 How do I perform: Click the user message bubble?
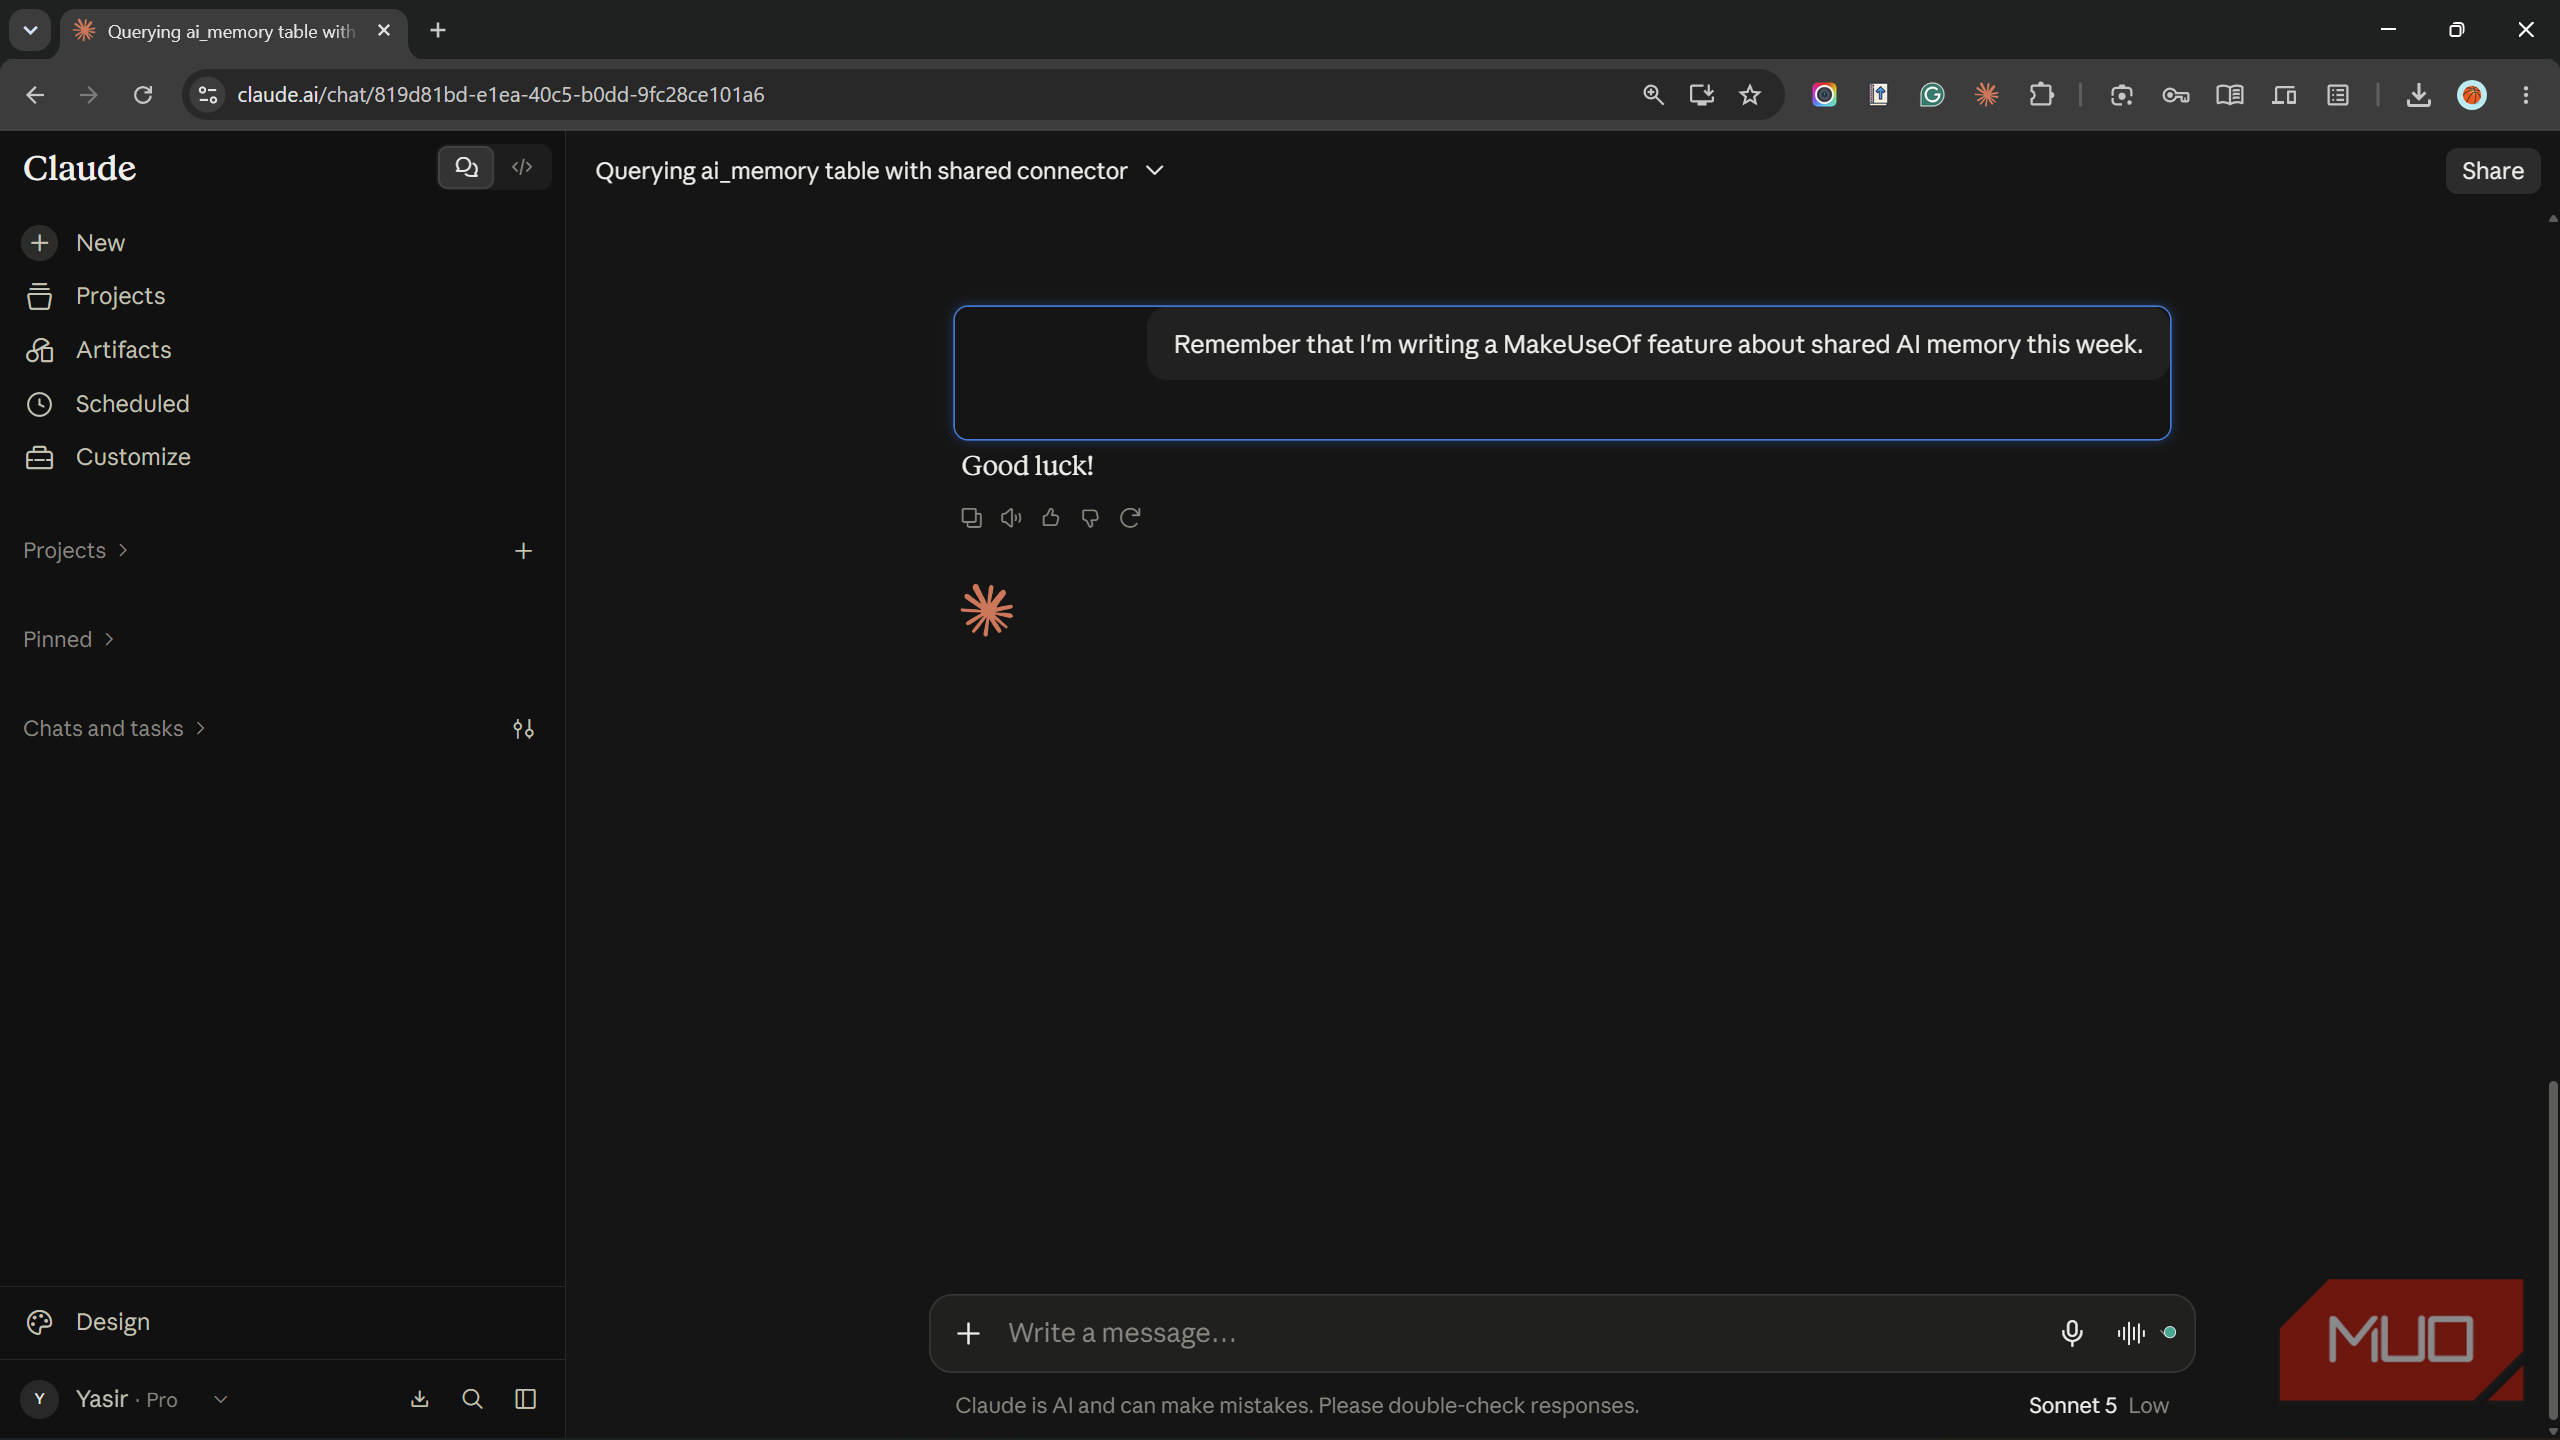tap(1658, 345)
